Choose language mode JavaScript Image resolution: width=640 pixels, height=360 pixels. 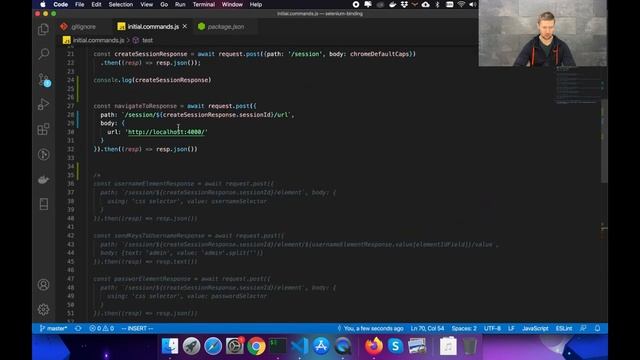click(x=535, y=328)
